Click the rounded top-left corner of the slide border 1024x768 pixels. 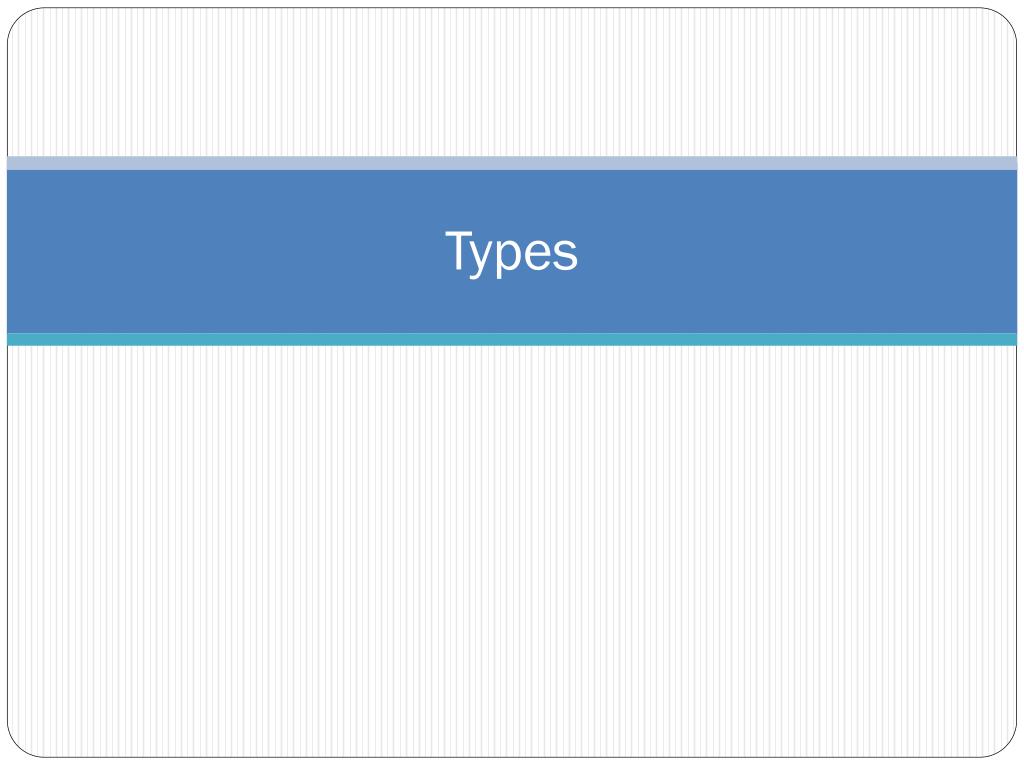pos(18,18)
